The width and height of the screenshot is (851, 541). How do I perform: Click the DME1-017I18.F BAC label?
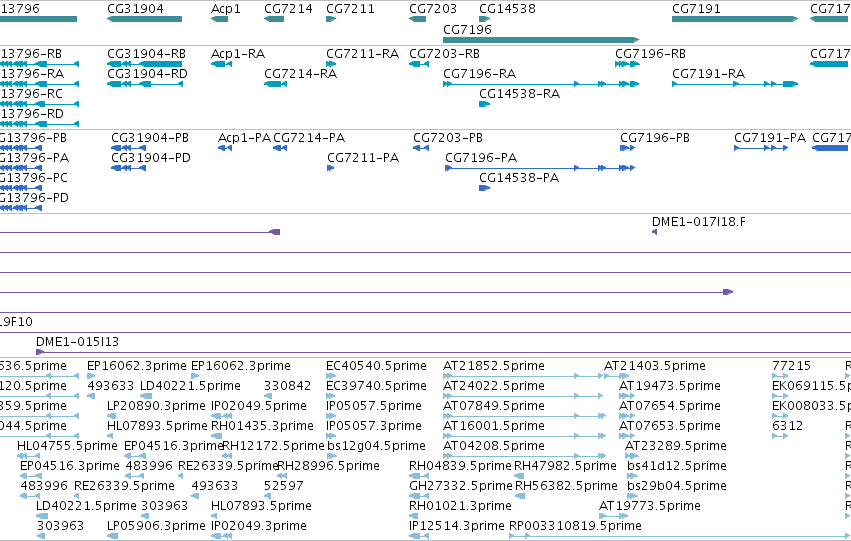point(698,222)
